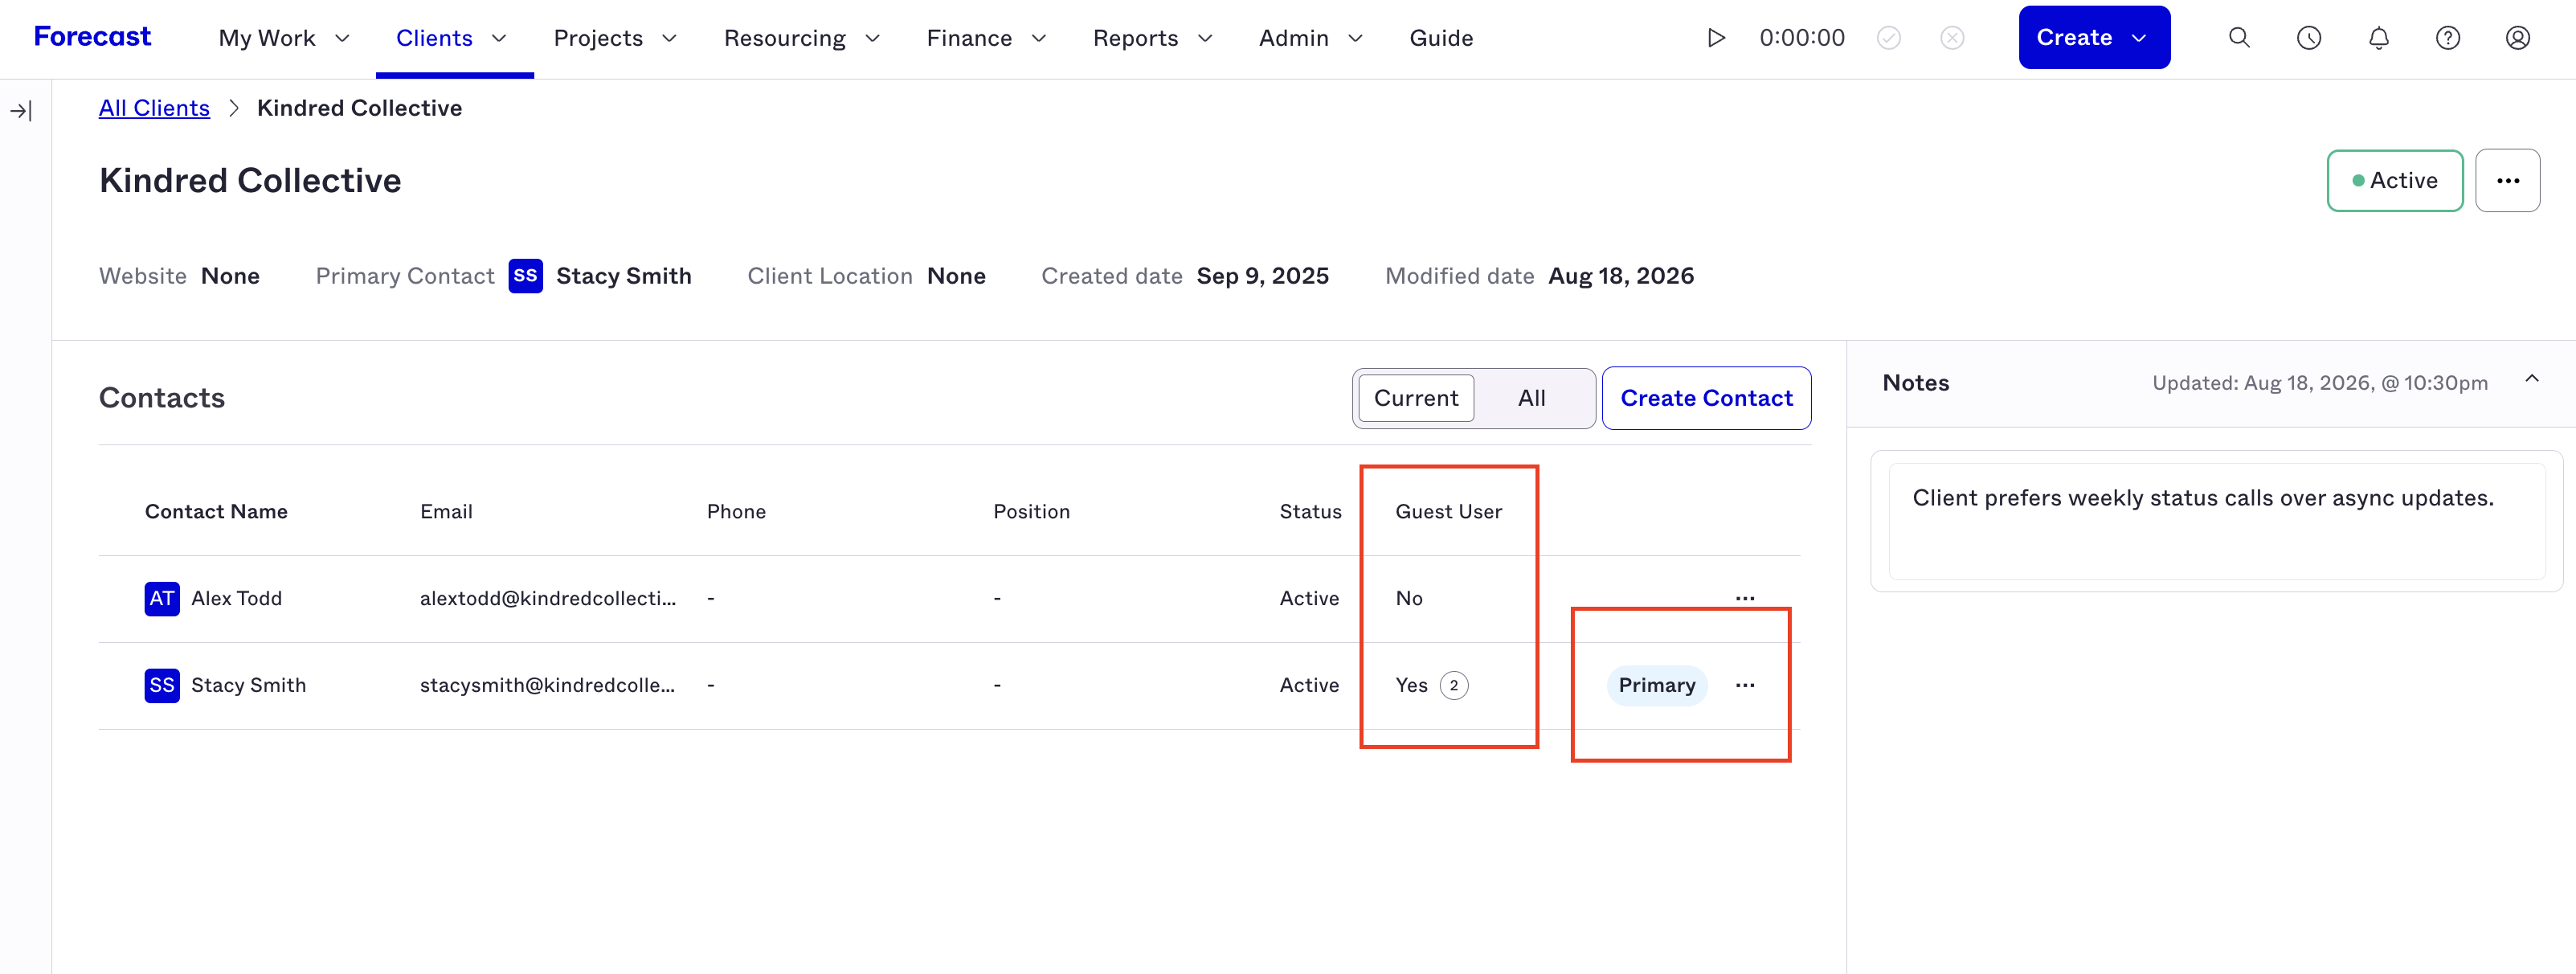2576x974 pixels.
Task: Open recent time entries clock icon
Action: 2309,38
